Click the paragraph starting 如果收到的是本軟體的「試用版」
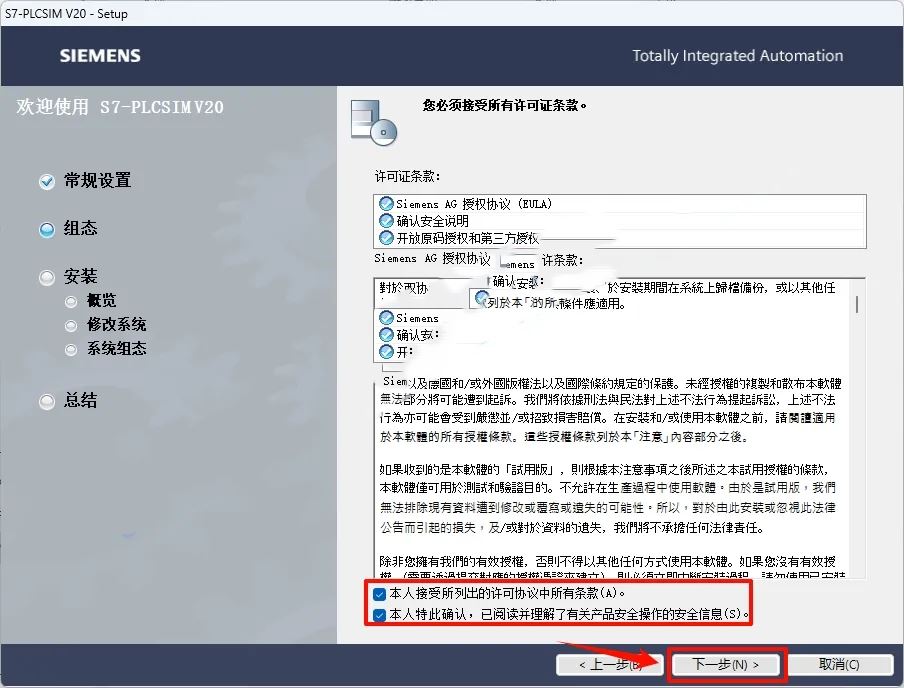Screen dimensions: 904x688 pos(608,498)
